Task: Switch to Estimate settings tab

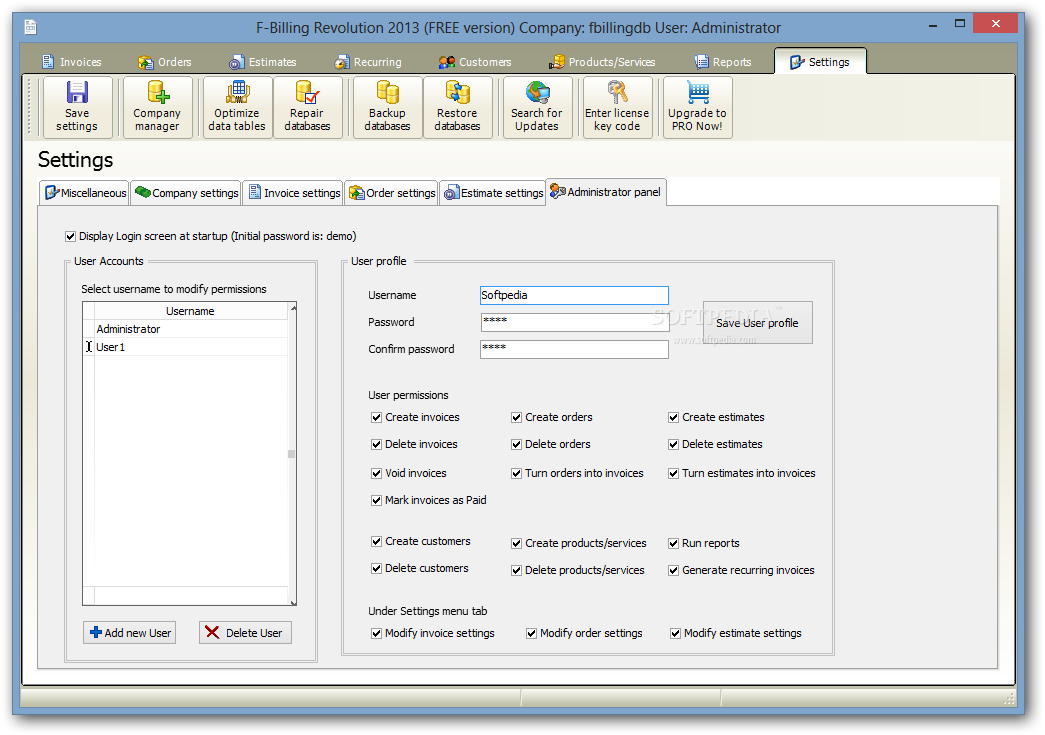Action: click(x=493, y=193)
